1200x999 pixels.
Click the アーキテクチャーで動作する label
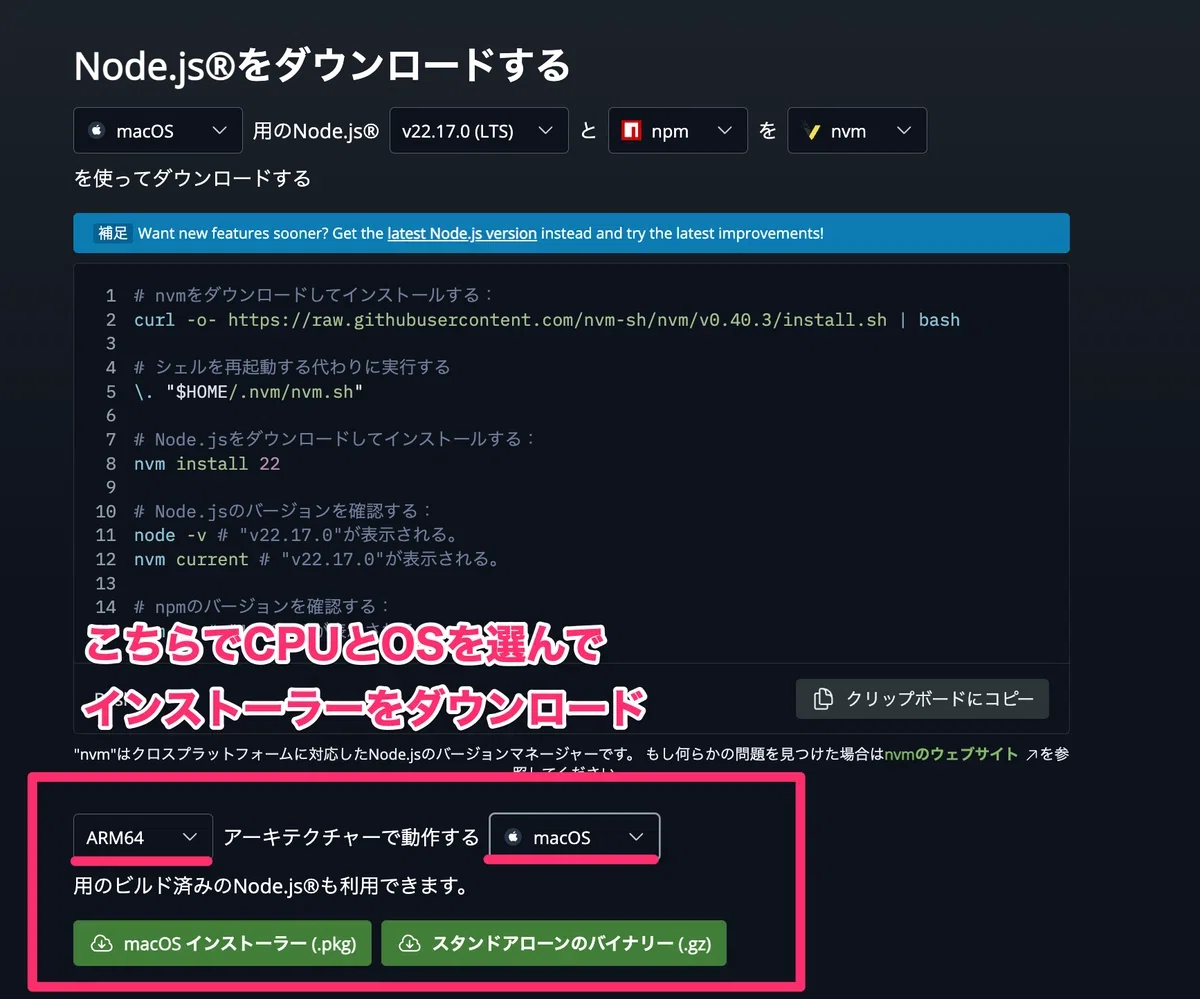(x=351, y=837)
